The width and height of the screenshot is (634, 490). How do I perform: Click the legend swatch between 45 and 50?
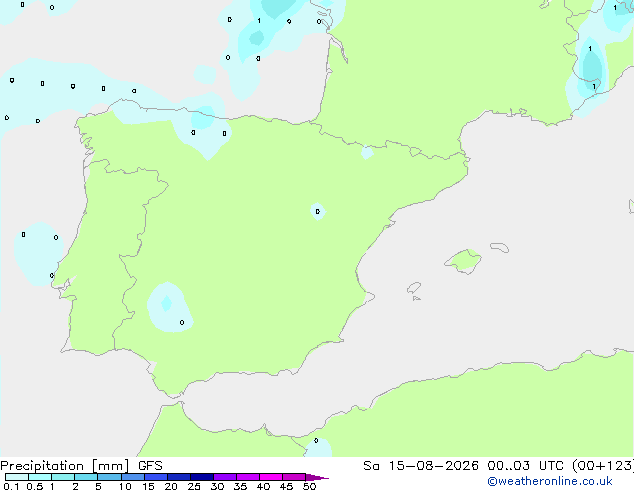click(x=294, y=477)
